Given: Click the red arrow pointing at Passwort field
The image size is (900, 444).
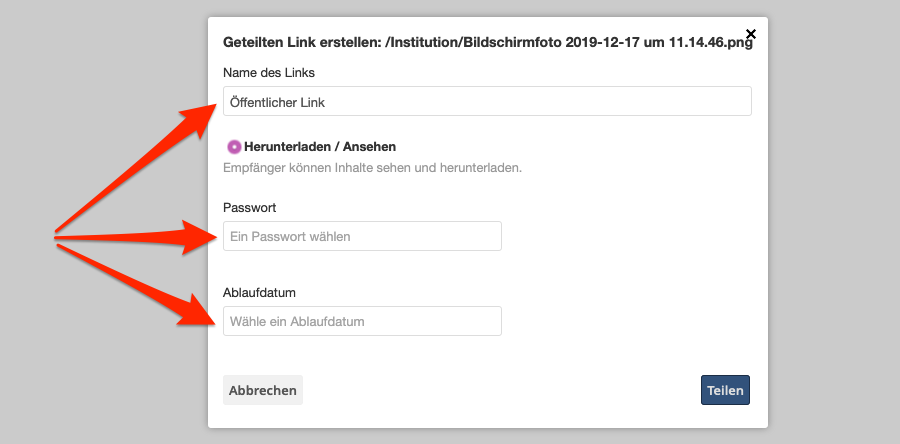Looking at the screenshot, I should pos(140,237).
